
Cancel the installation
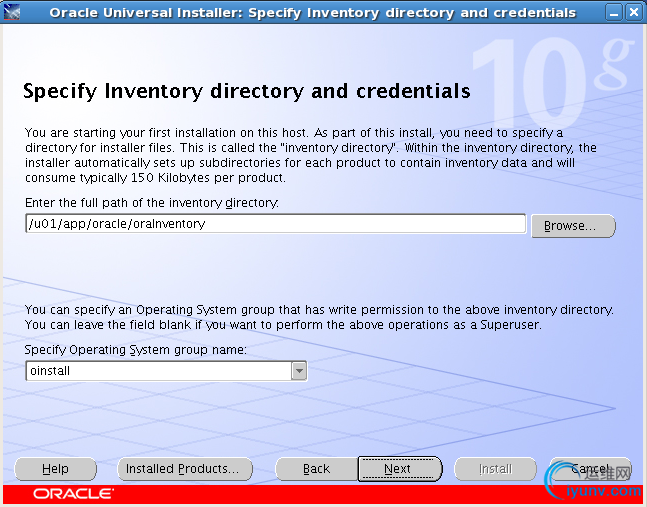590,469
